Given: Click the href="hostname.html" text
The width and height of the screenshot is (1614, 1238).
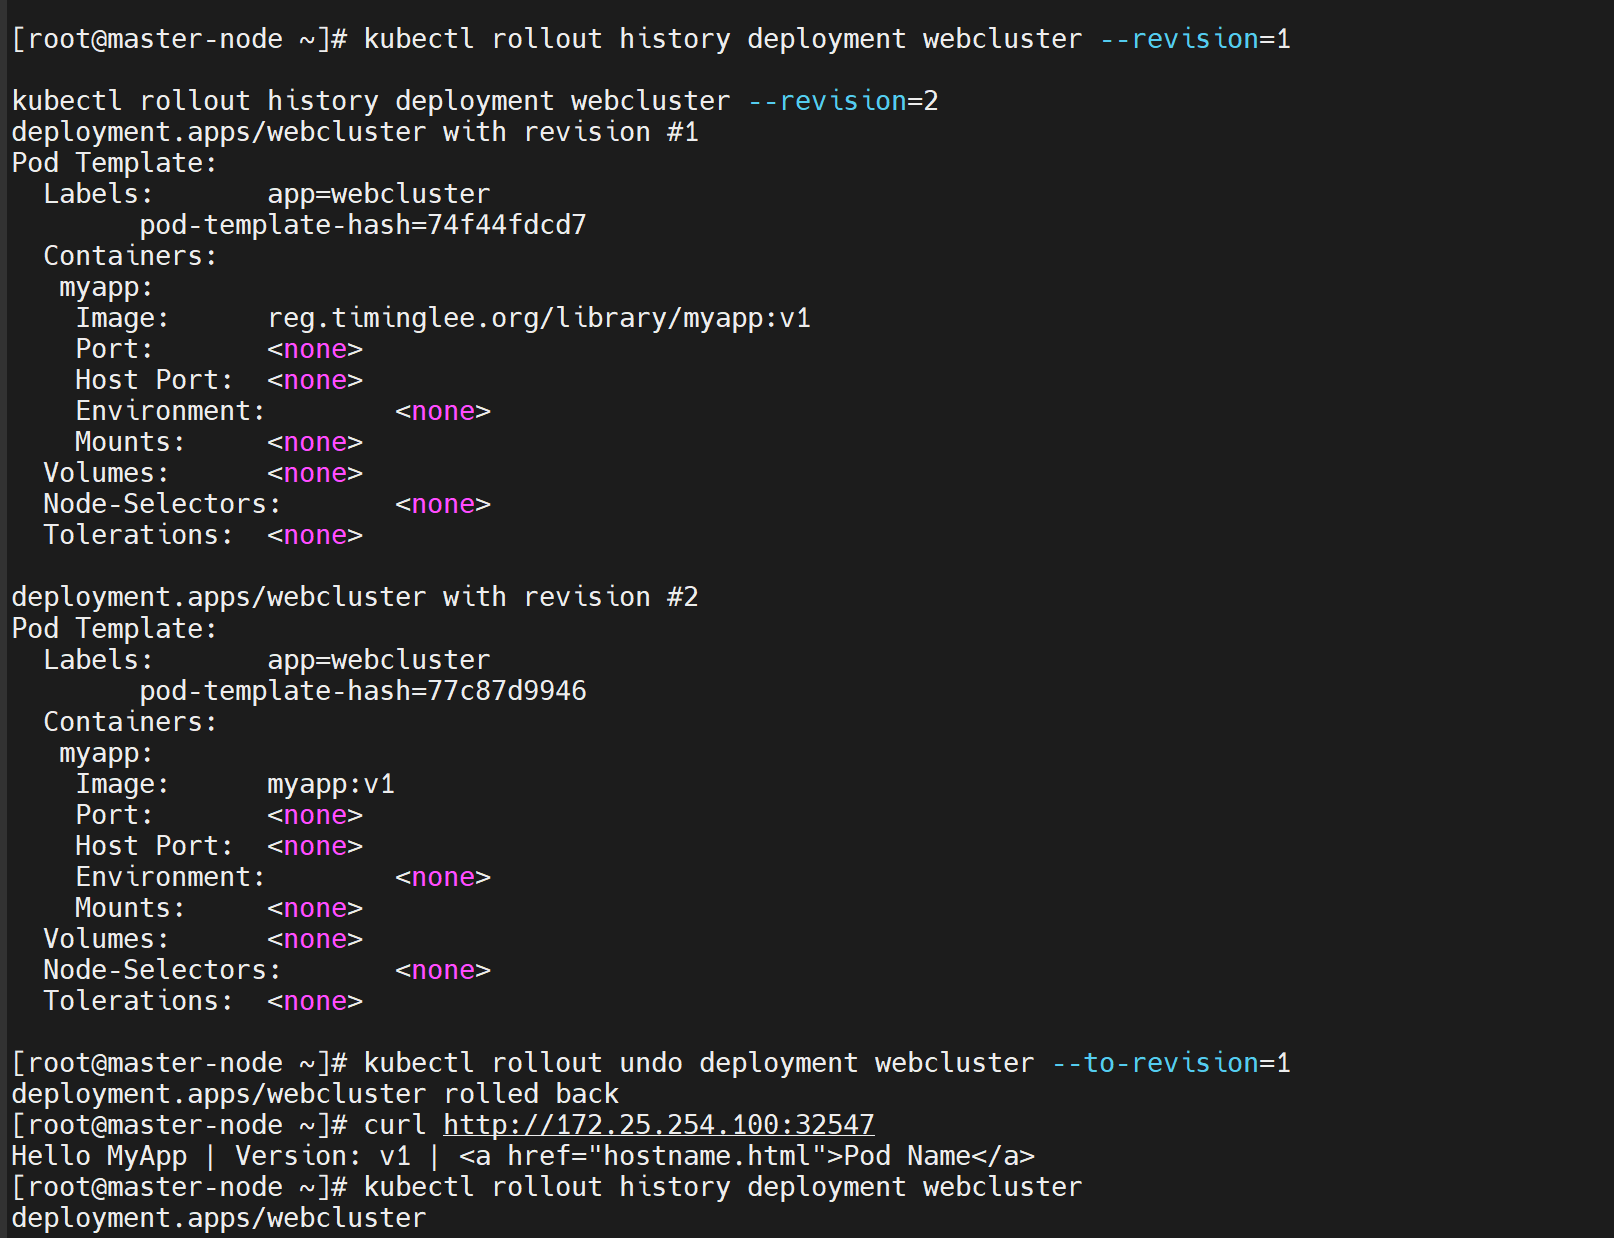Looking at the screenshot, I should point(667,1156).
